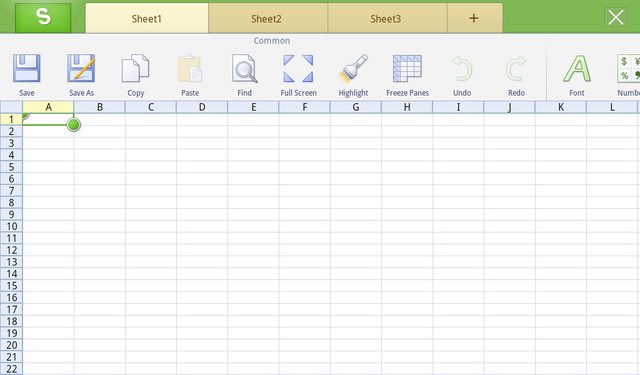
Task: Open the green S application menu
Action: (x=43, y=17)
